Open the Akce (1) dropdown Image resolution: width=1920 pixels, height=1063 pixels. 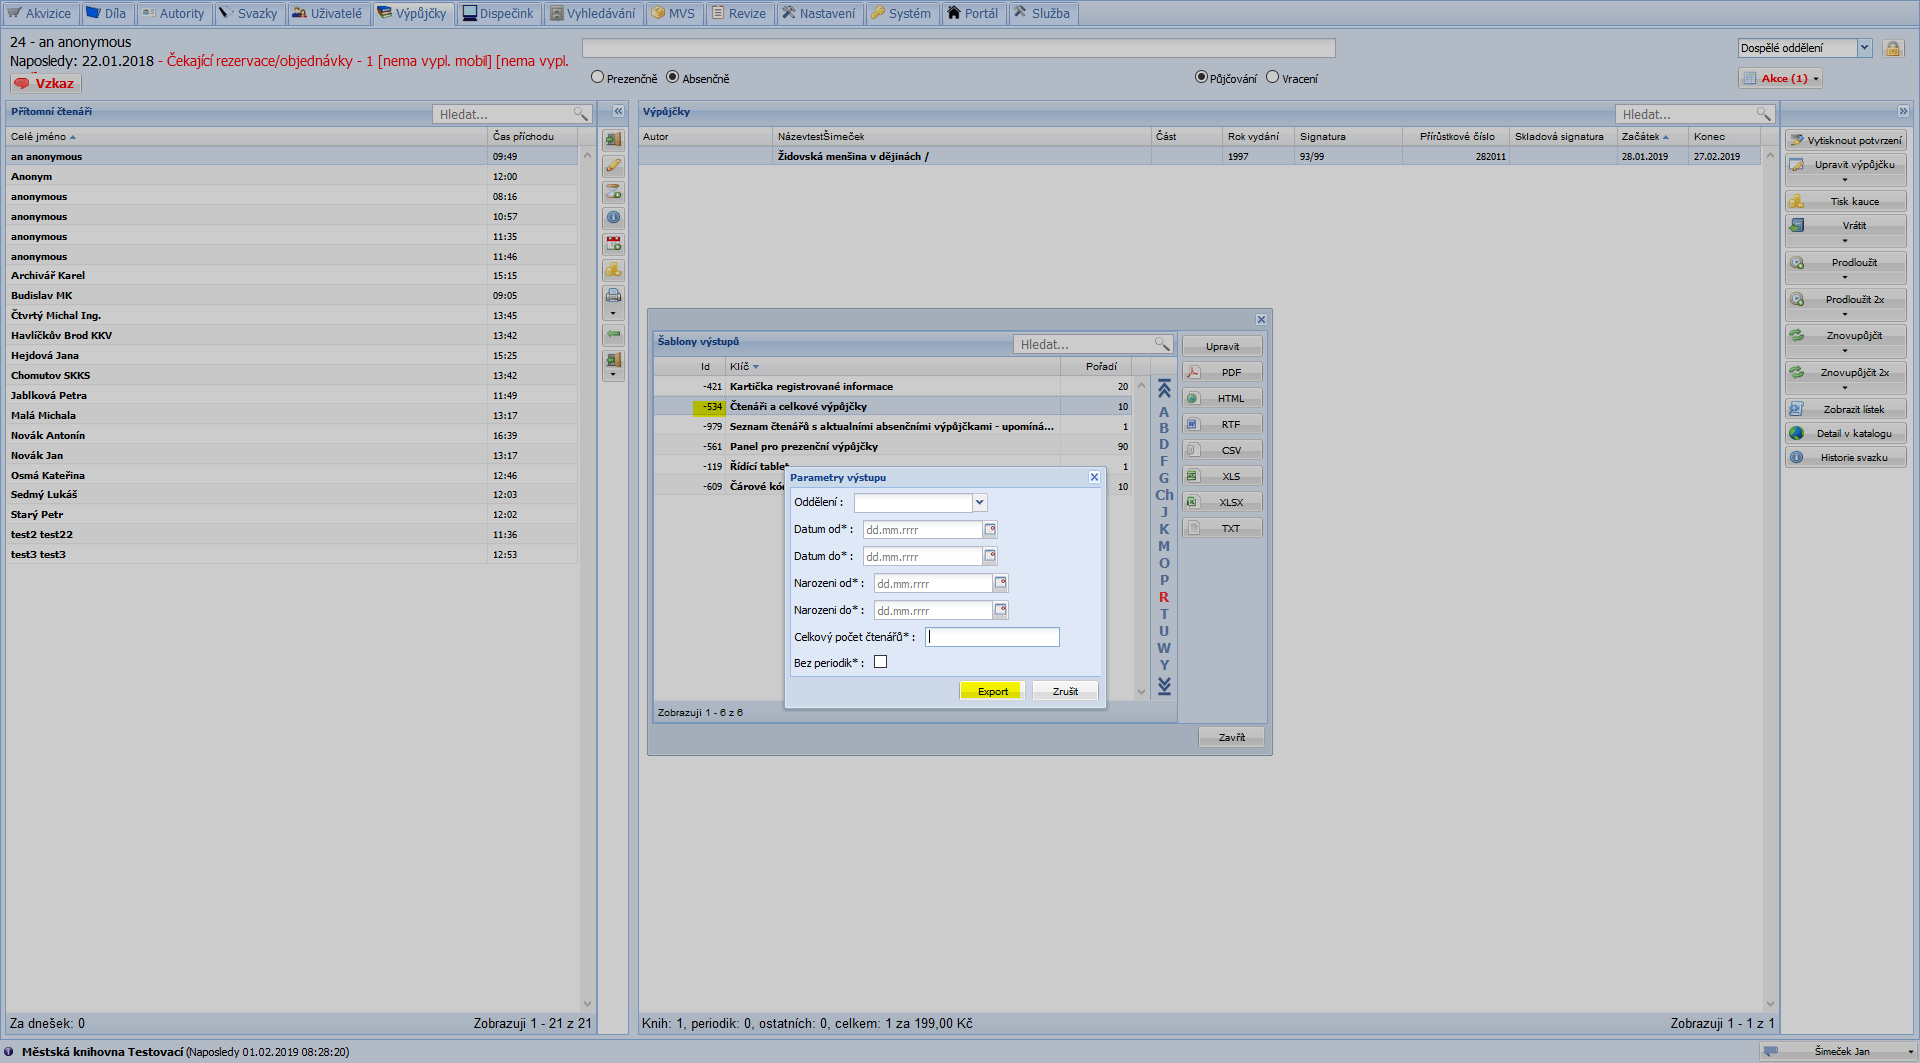[1782, 78]
